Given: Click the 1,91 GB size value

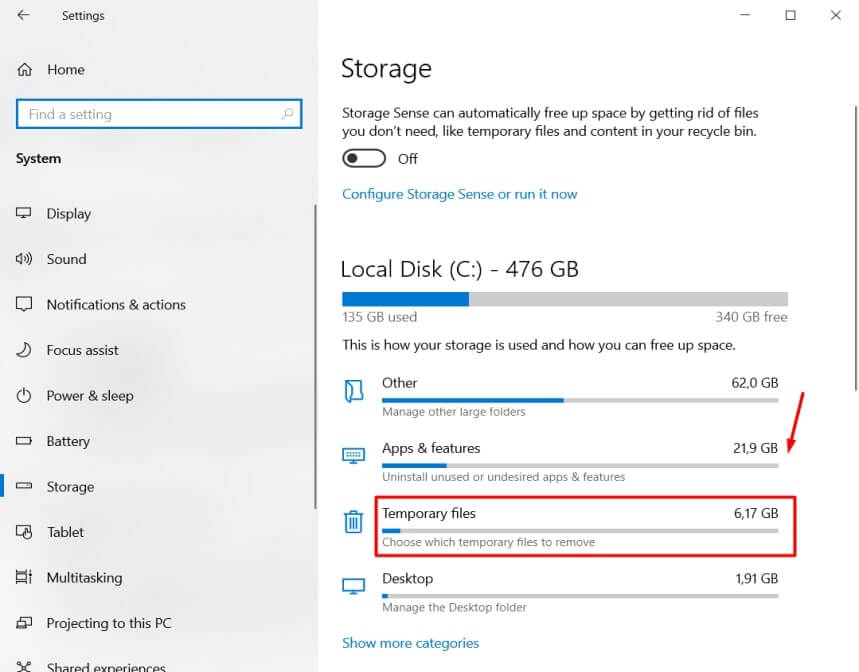Looking at the screenshot, I should pos(757,578).
